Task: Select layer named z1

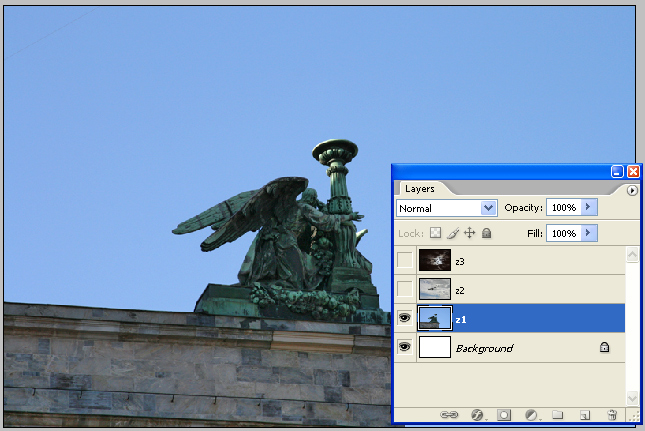Action: (x=461, y=319)
